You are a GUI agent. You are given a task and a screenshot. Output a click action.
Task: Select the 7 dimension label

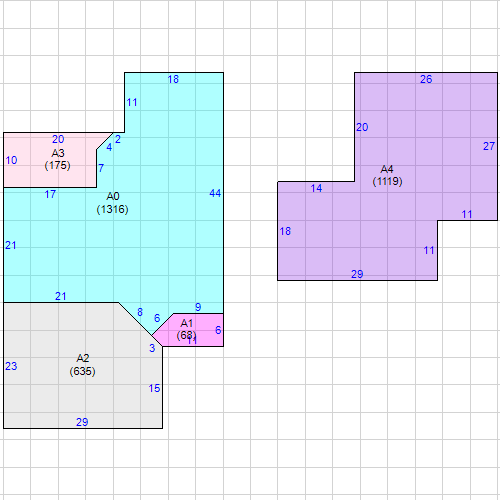pyautogui.click(x=101, y=168)
